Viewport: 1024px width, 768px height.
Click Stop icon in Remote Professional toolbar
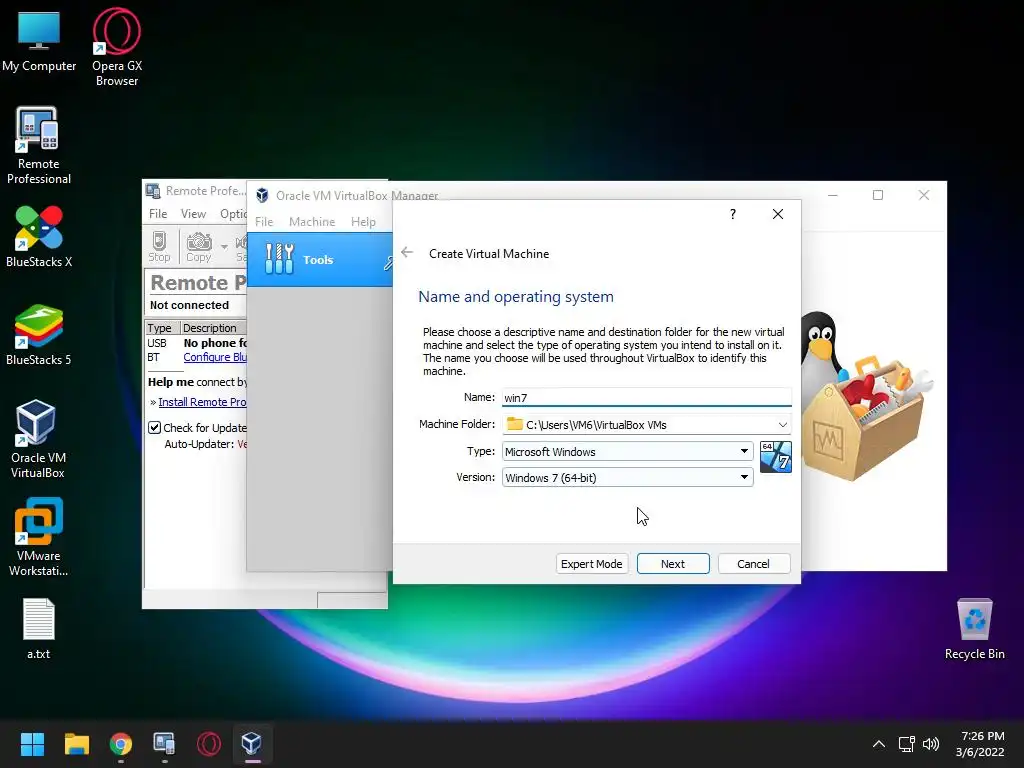[x=159, y=247]
